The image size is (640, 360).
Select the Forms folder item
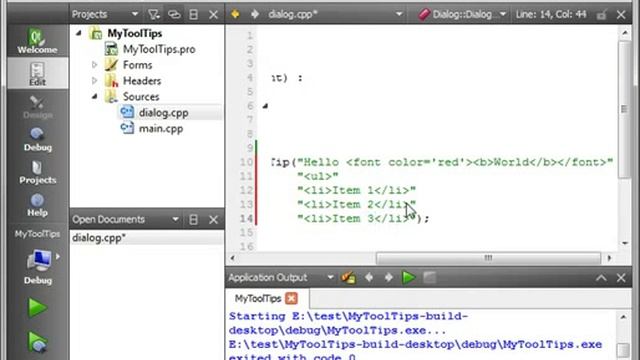click(137, 65)
